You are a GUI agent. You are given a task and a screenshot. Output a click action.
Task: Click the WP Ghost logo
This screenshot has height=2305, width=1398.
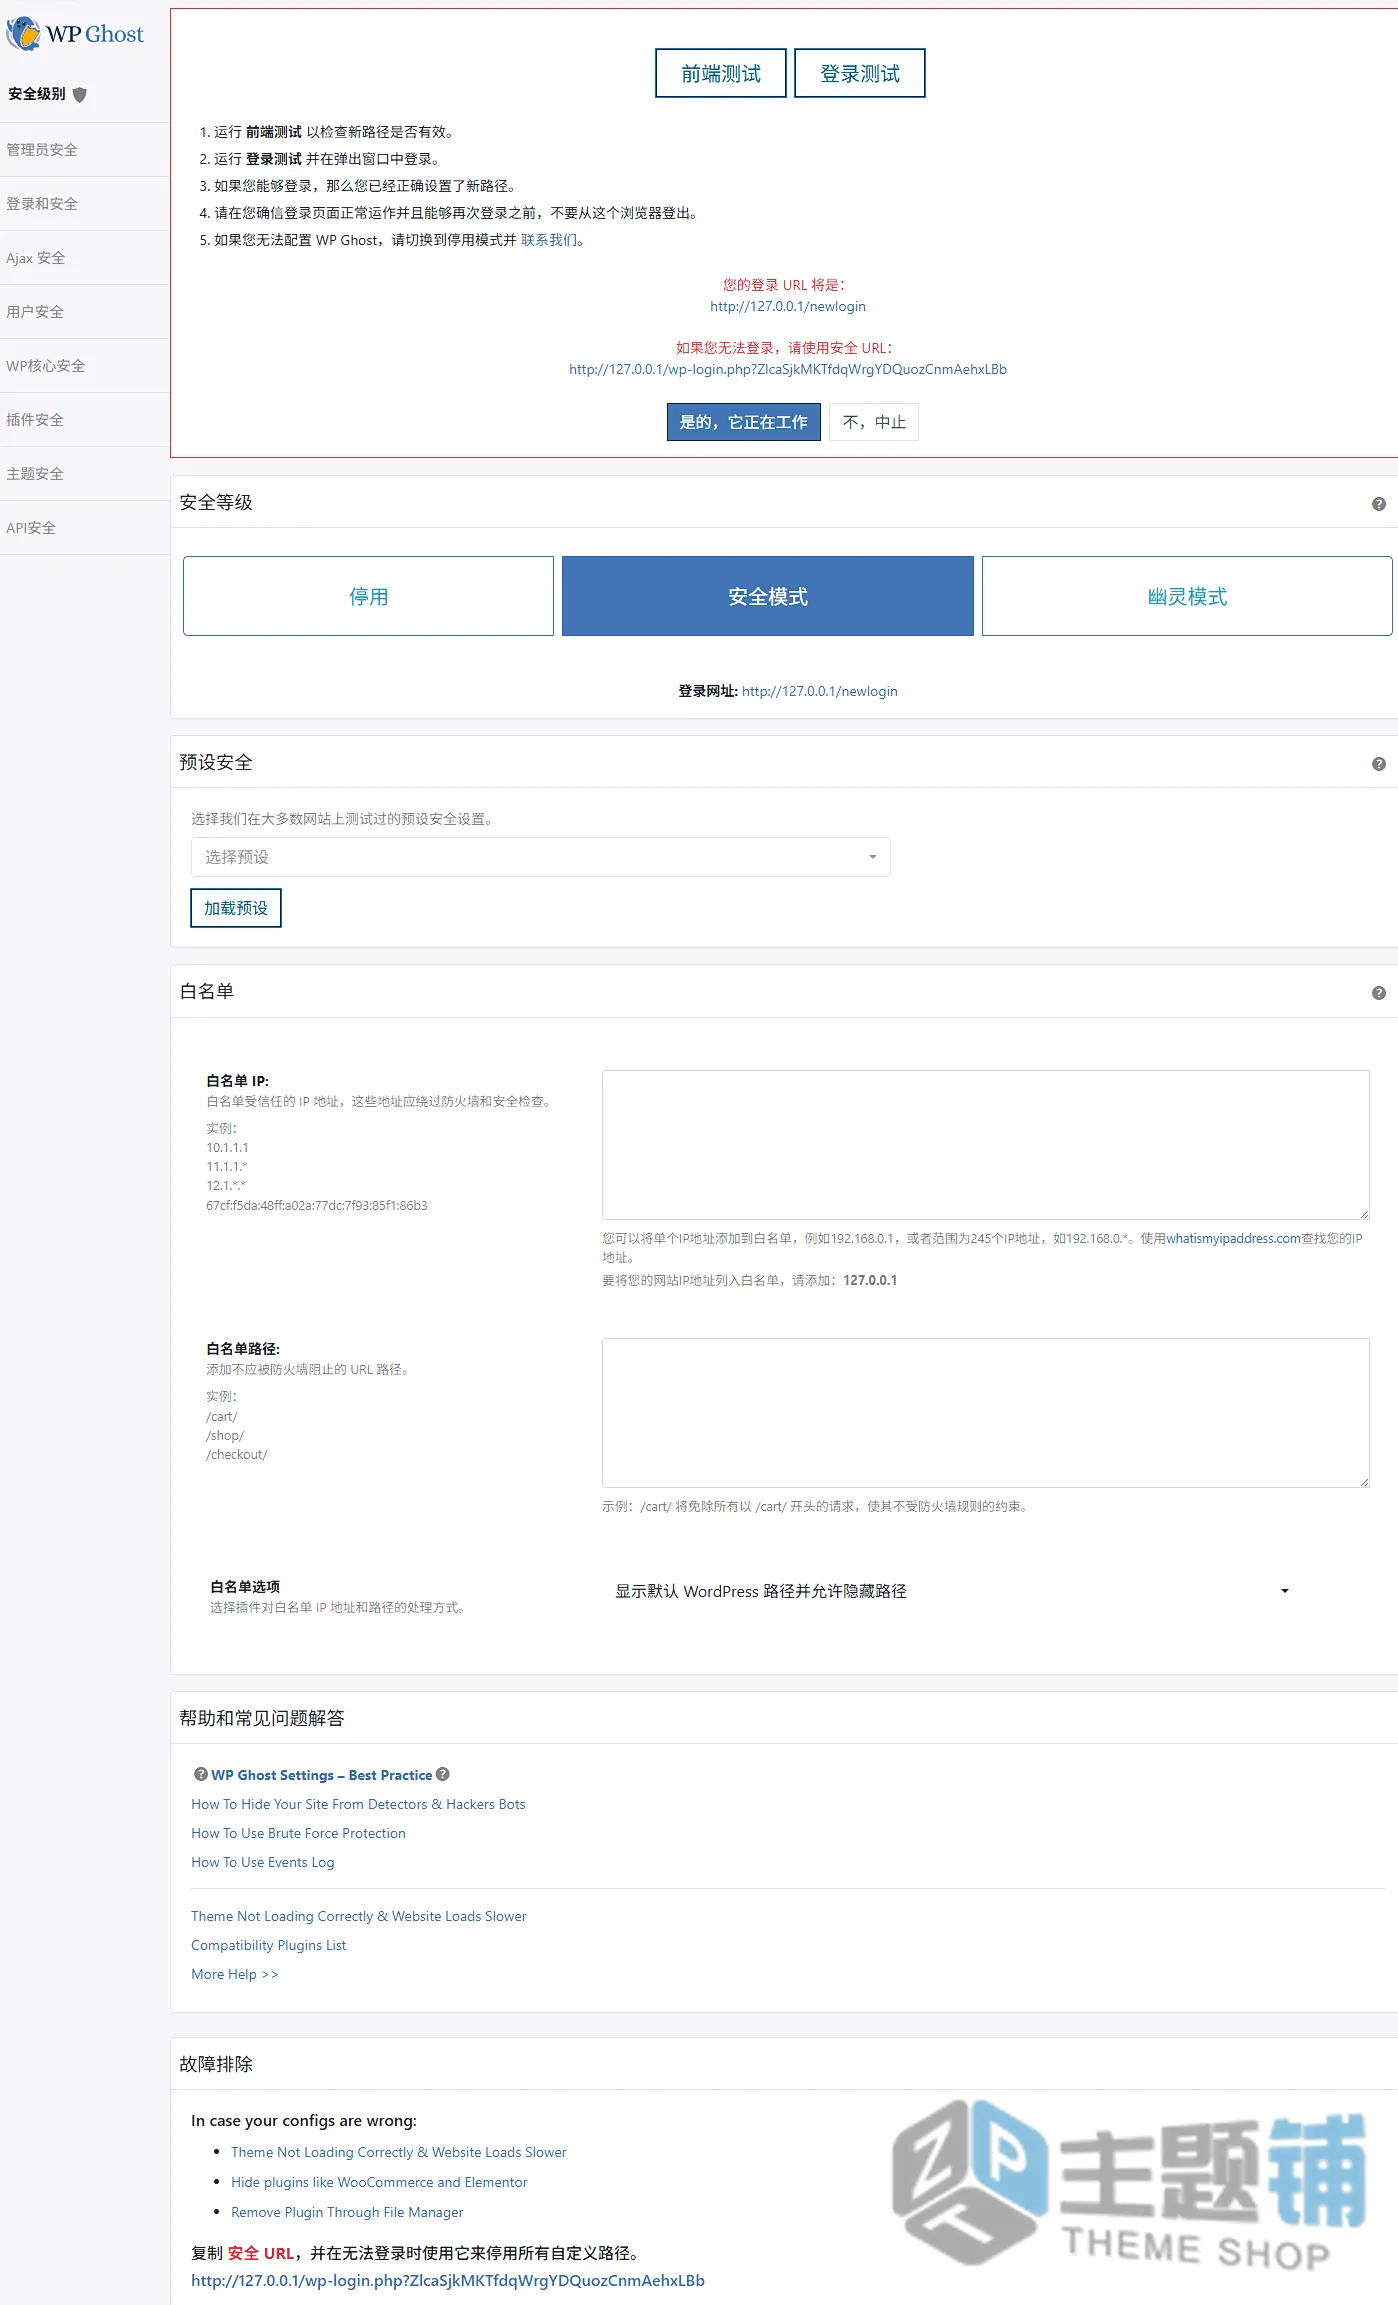(75, 34)
